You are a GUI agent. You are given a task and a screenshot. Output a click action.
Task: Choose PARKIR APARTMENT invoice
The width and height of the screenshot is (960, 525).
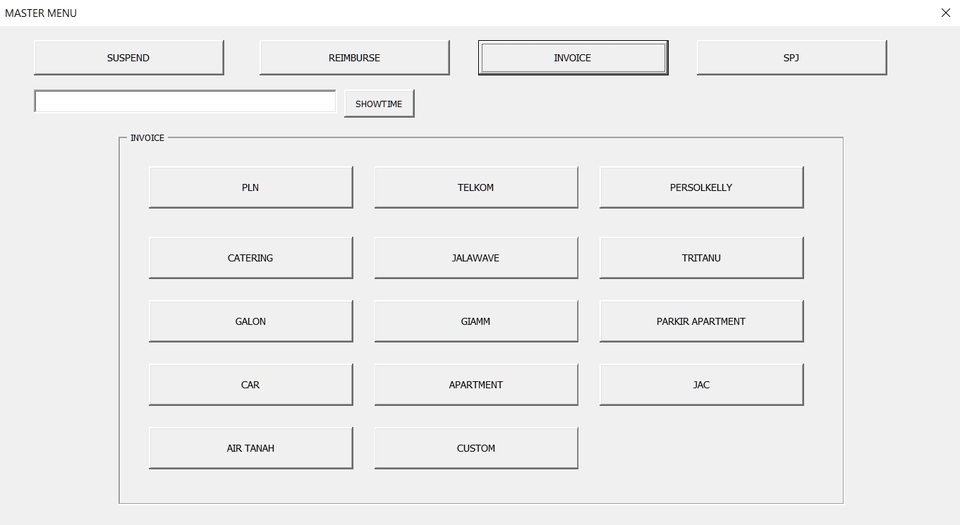(701, 322)
